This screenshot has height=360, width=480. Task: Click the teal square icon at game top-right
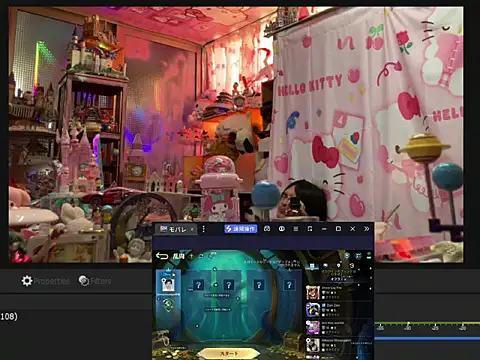[358, 256]
